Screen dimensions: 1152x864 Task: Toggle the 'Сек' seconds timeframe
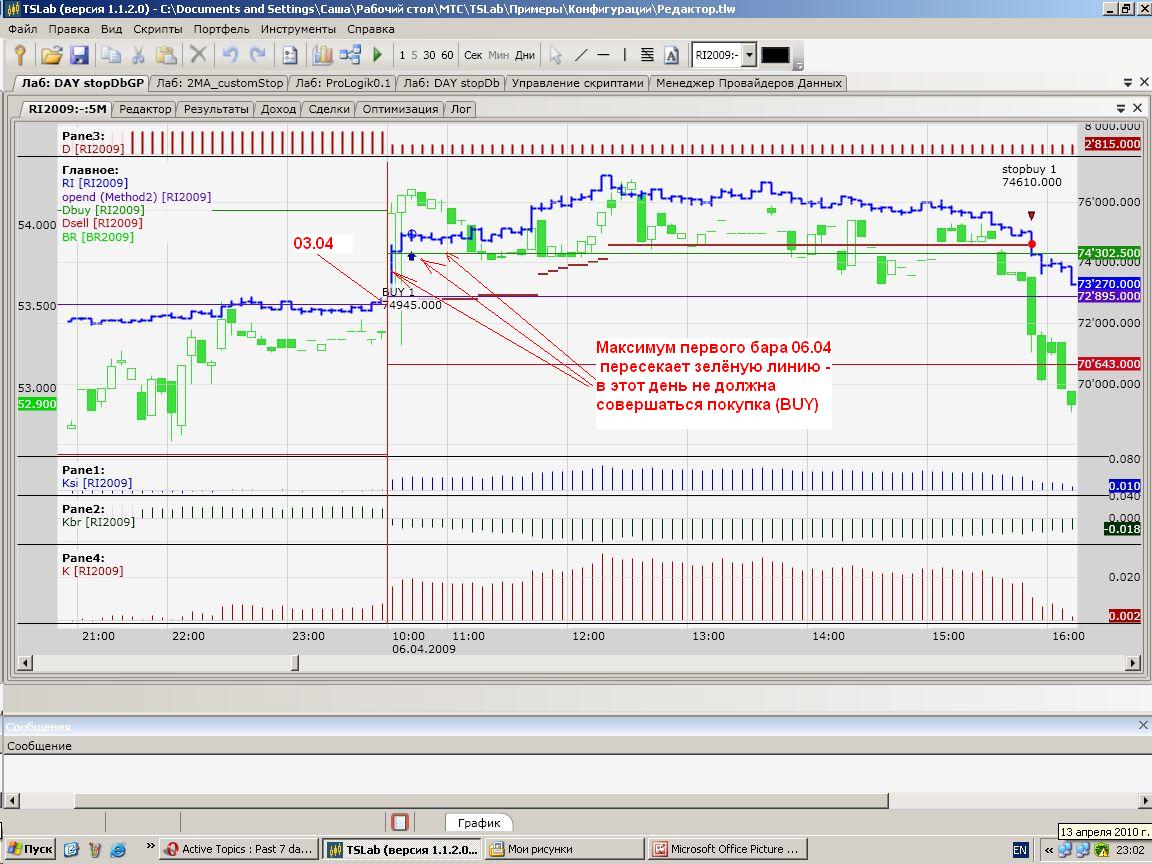point(473,55)
